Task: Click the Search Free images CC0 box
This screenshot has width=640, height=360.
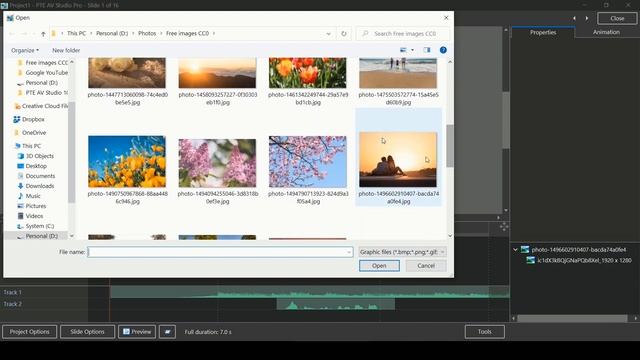Action: pyautogui.click(x=403, y=33)
